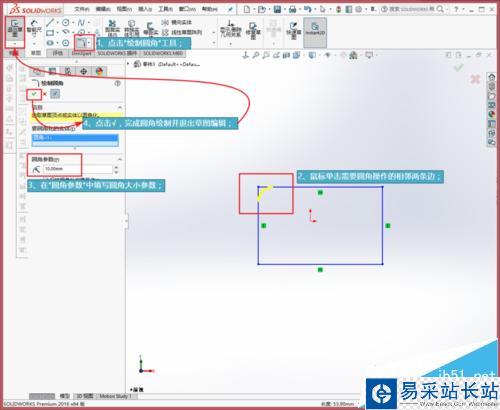Toggle the keep-visible pushpin button

(55, 94)
